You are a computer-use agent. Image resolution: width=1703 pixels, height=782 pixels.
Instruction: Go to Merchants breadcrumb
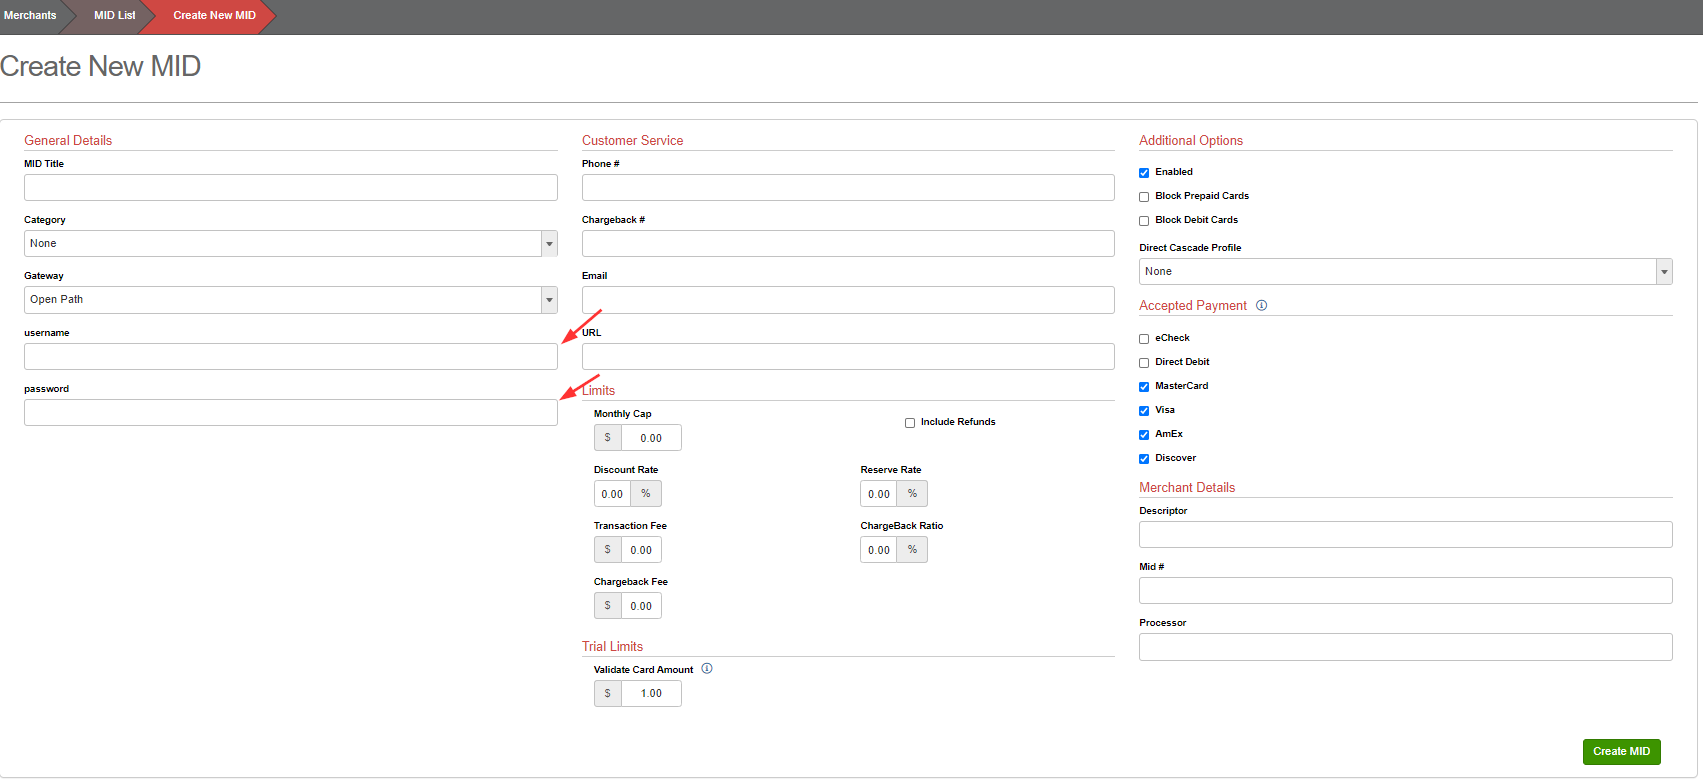30,15
